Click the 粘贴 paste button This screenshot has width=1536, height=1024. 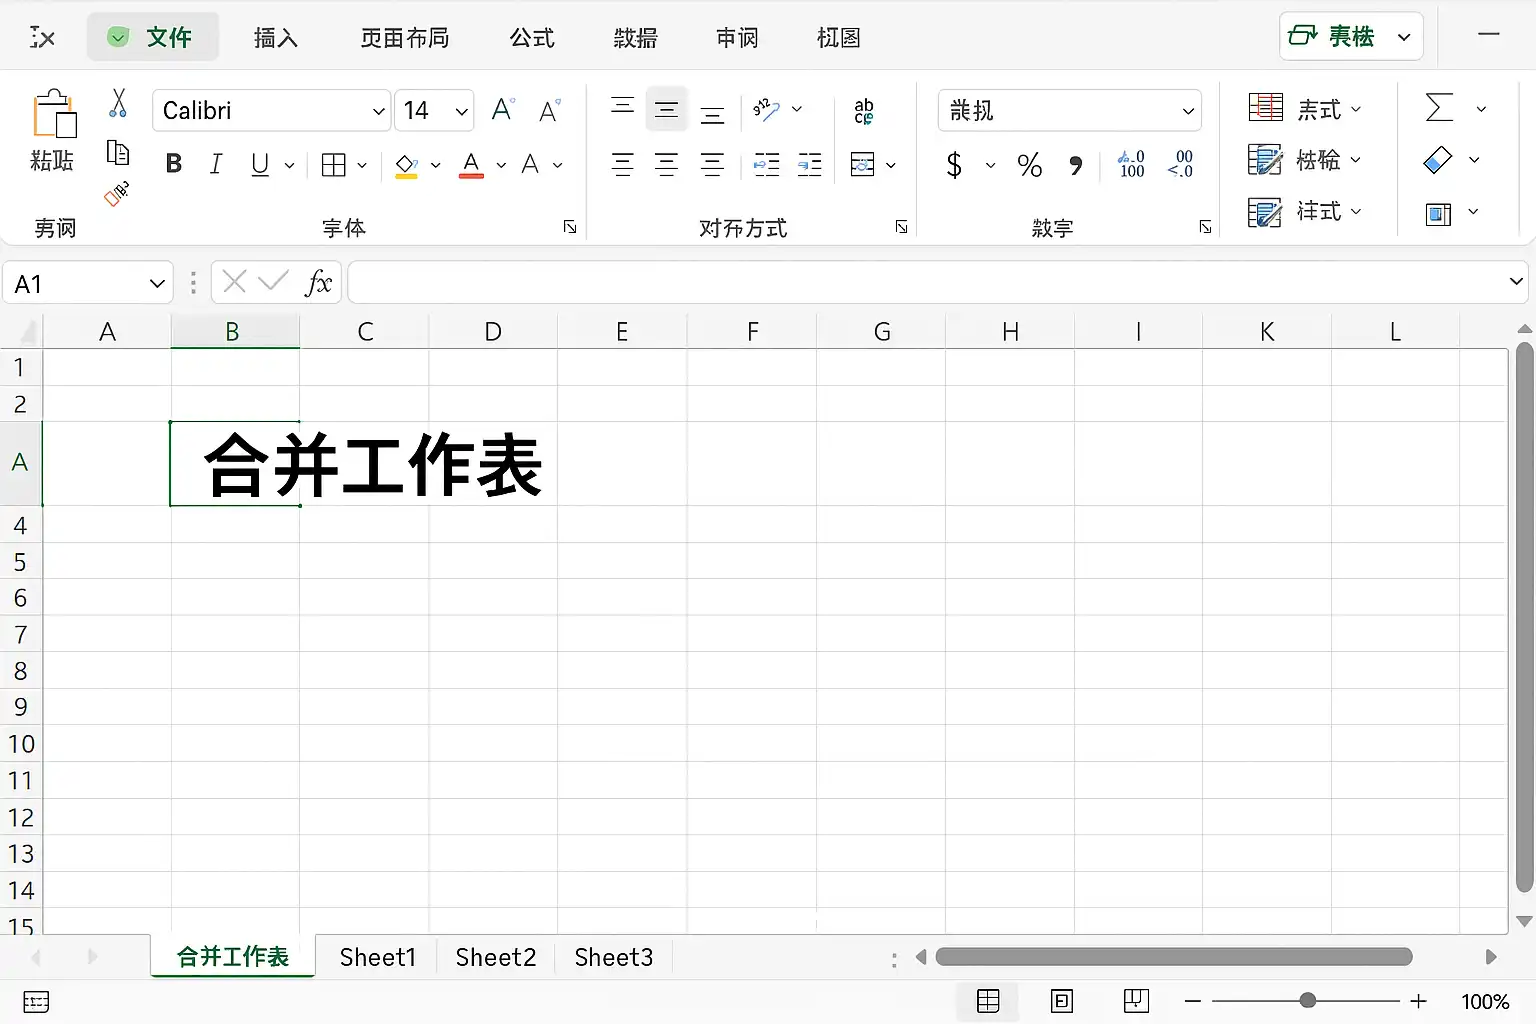pos(52,132)
